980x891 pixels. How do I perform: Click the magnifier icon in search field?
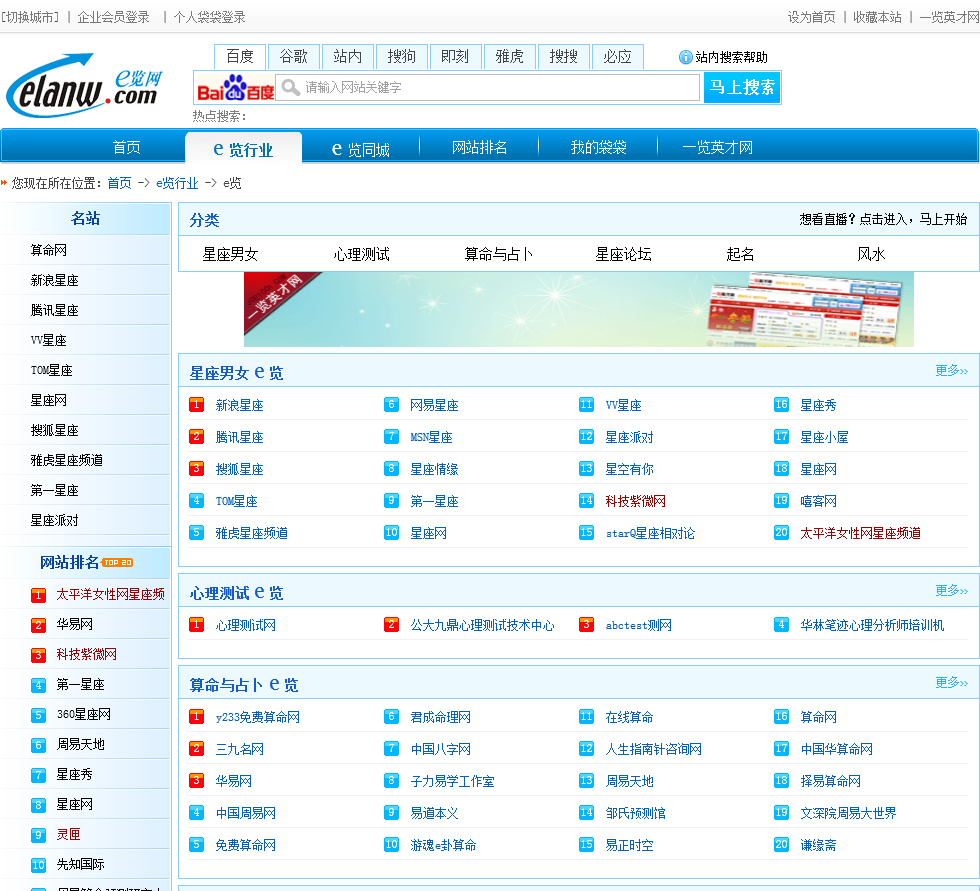tap(290, 87)
